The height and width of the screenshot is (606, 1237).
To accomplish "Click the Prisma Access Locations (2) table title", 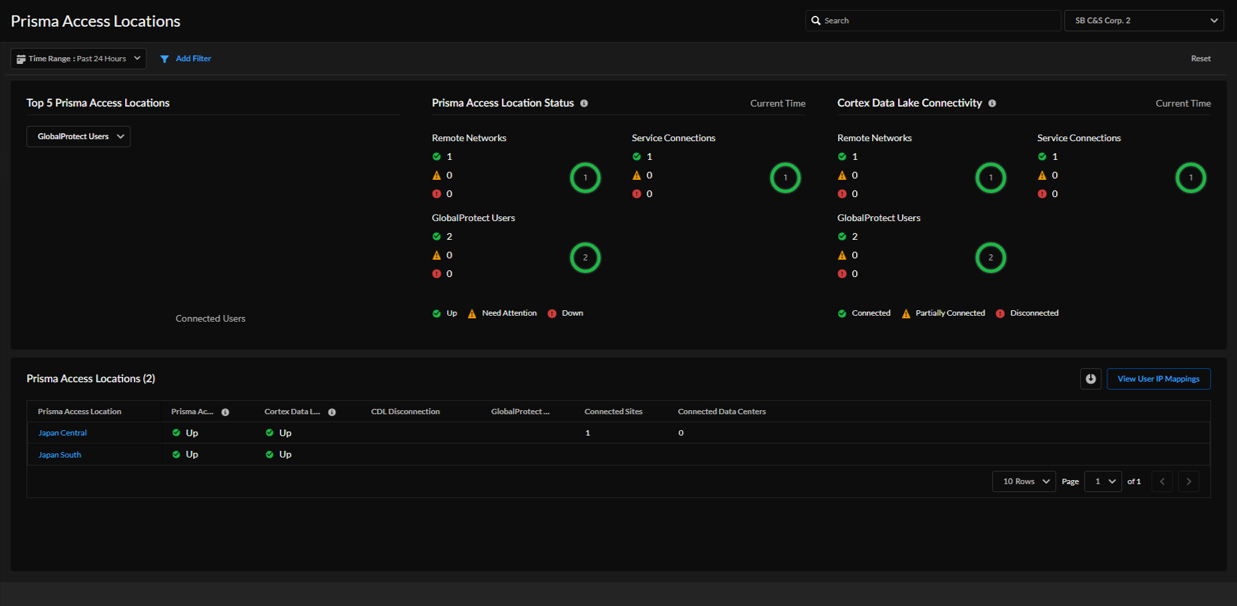I will (91, 379).
